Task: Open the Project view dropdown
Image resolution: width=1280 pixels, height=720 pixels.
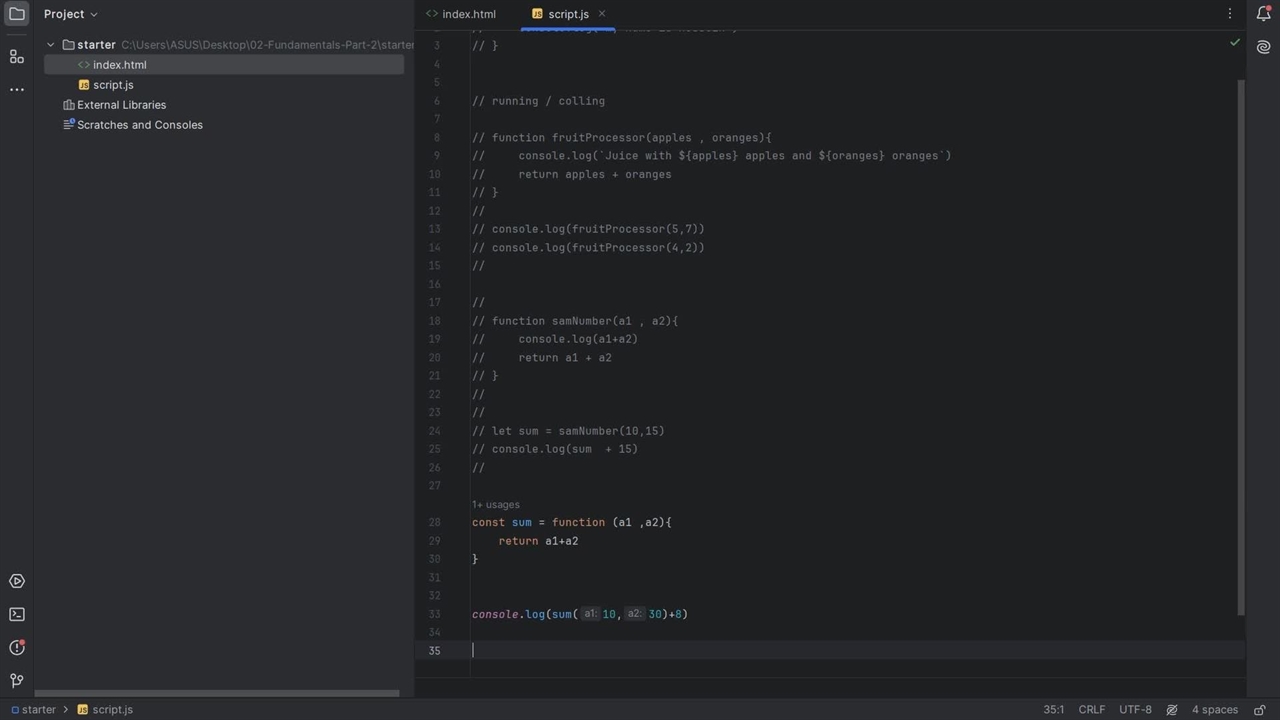Action: click(70, 14)
